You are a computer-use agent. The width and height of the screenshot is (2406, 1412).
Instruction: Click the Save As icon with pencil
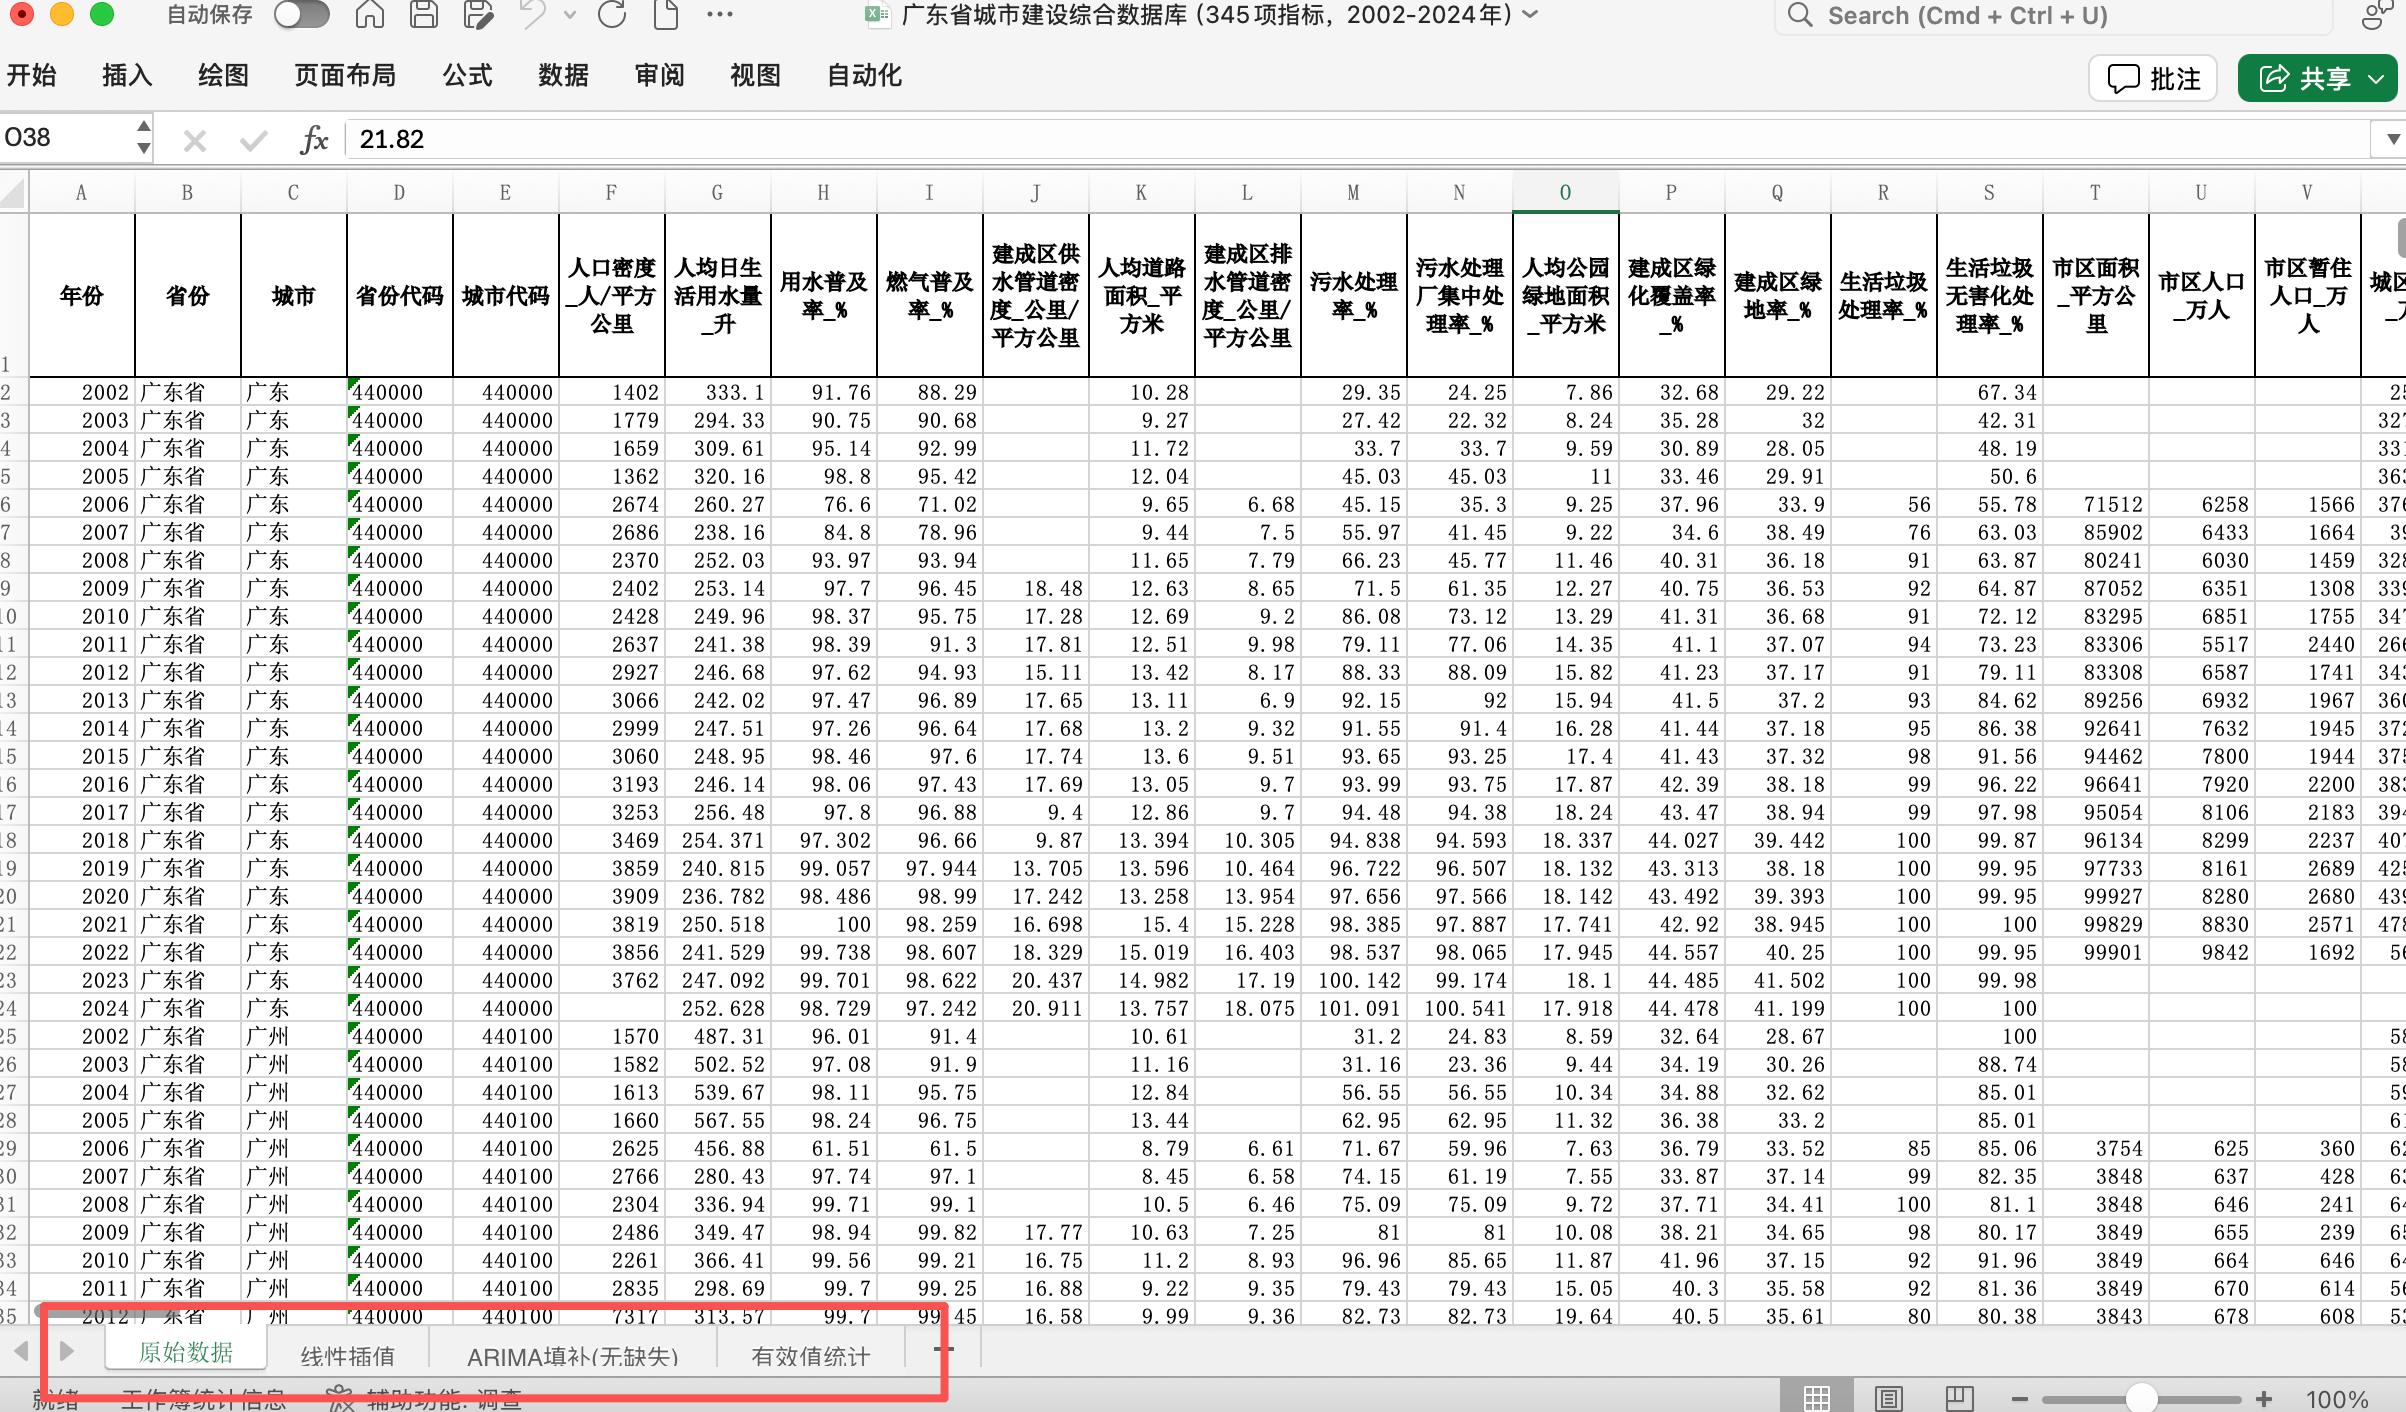pos(478,15)
